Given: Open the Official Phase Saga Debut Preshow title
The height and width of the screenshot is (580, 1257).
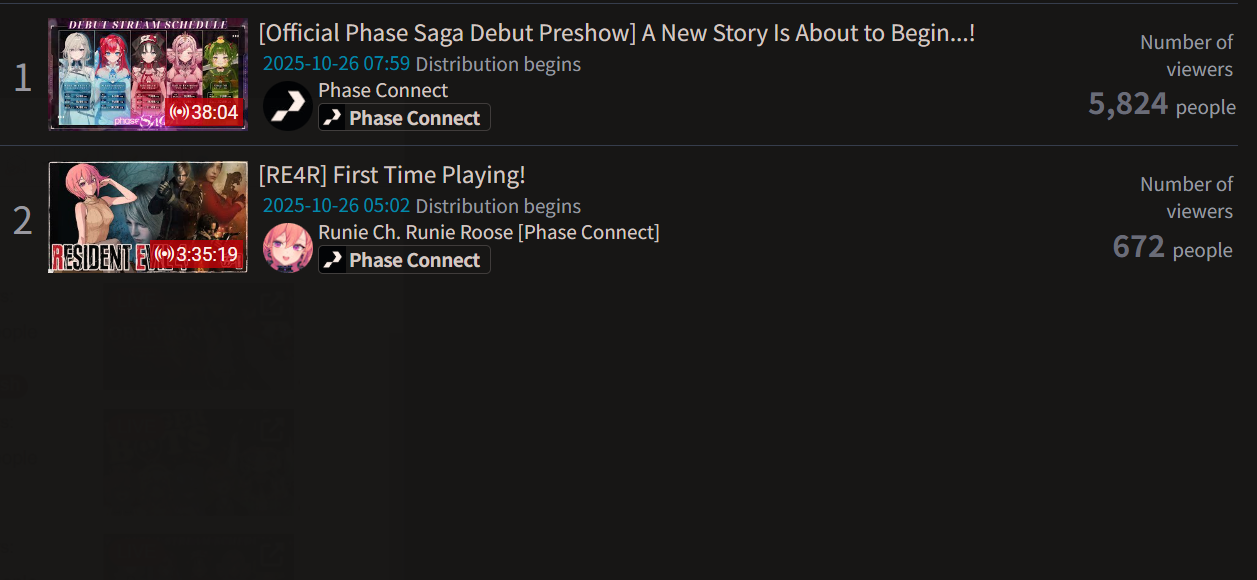Looking at the screenshot, I should click(616, 33).
